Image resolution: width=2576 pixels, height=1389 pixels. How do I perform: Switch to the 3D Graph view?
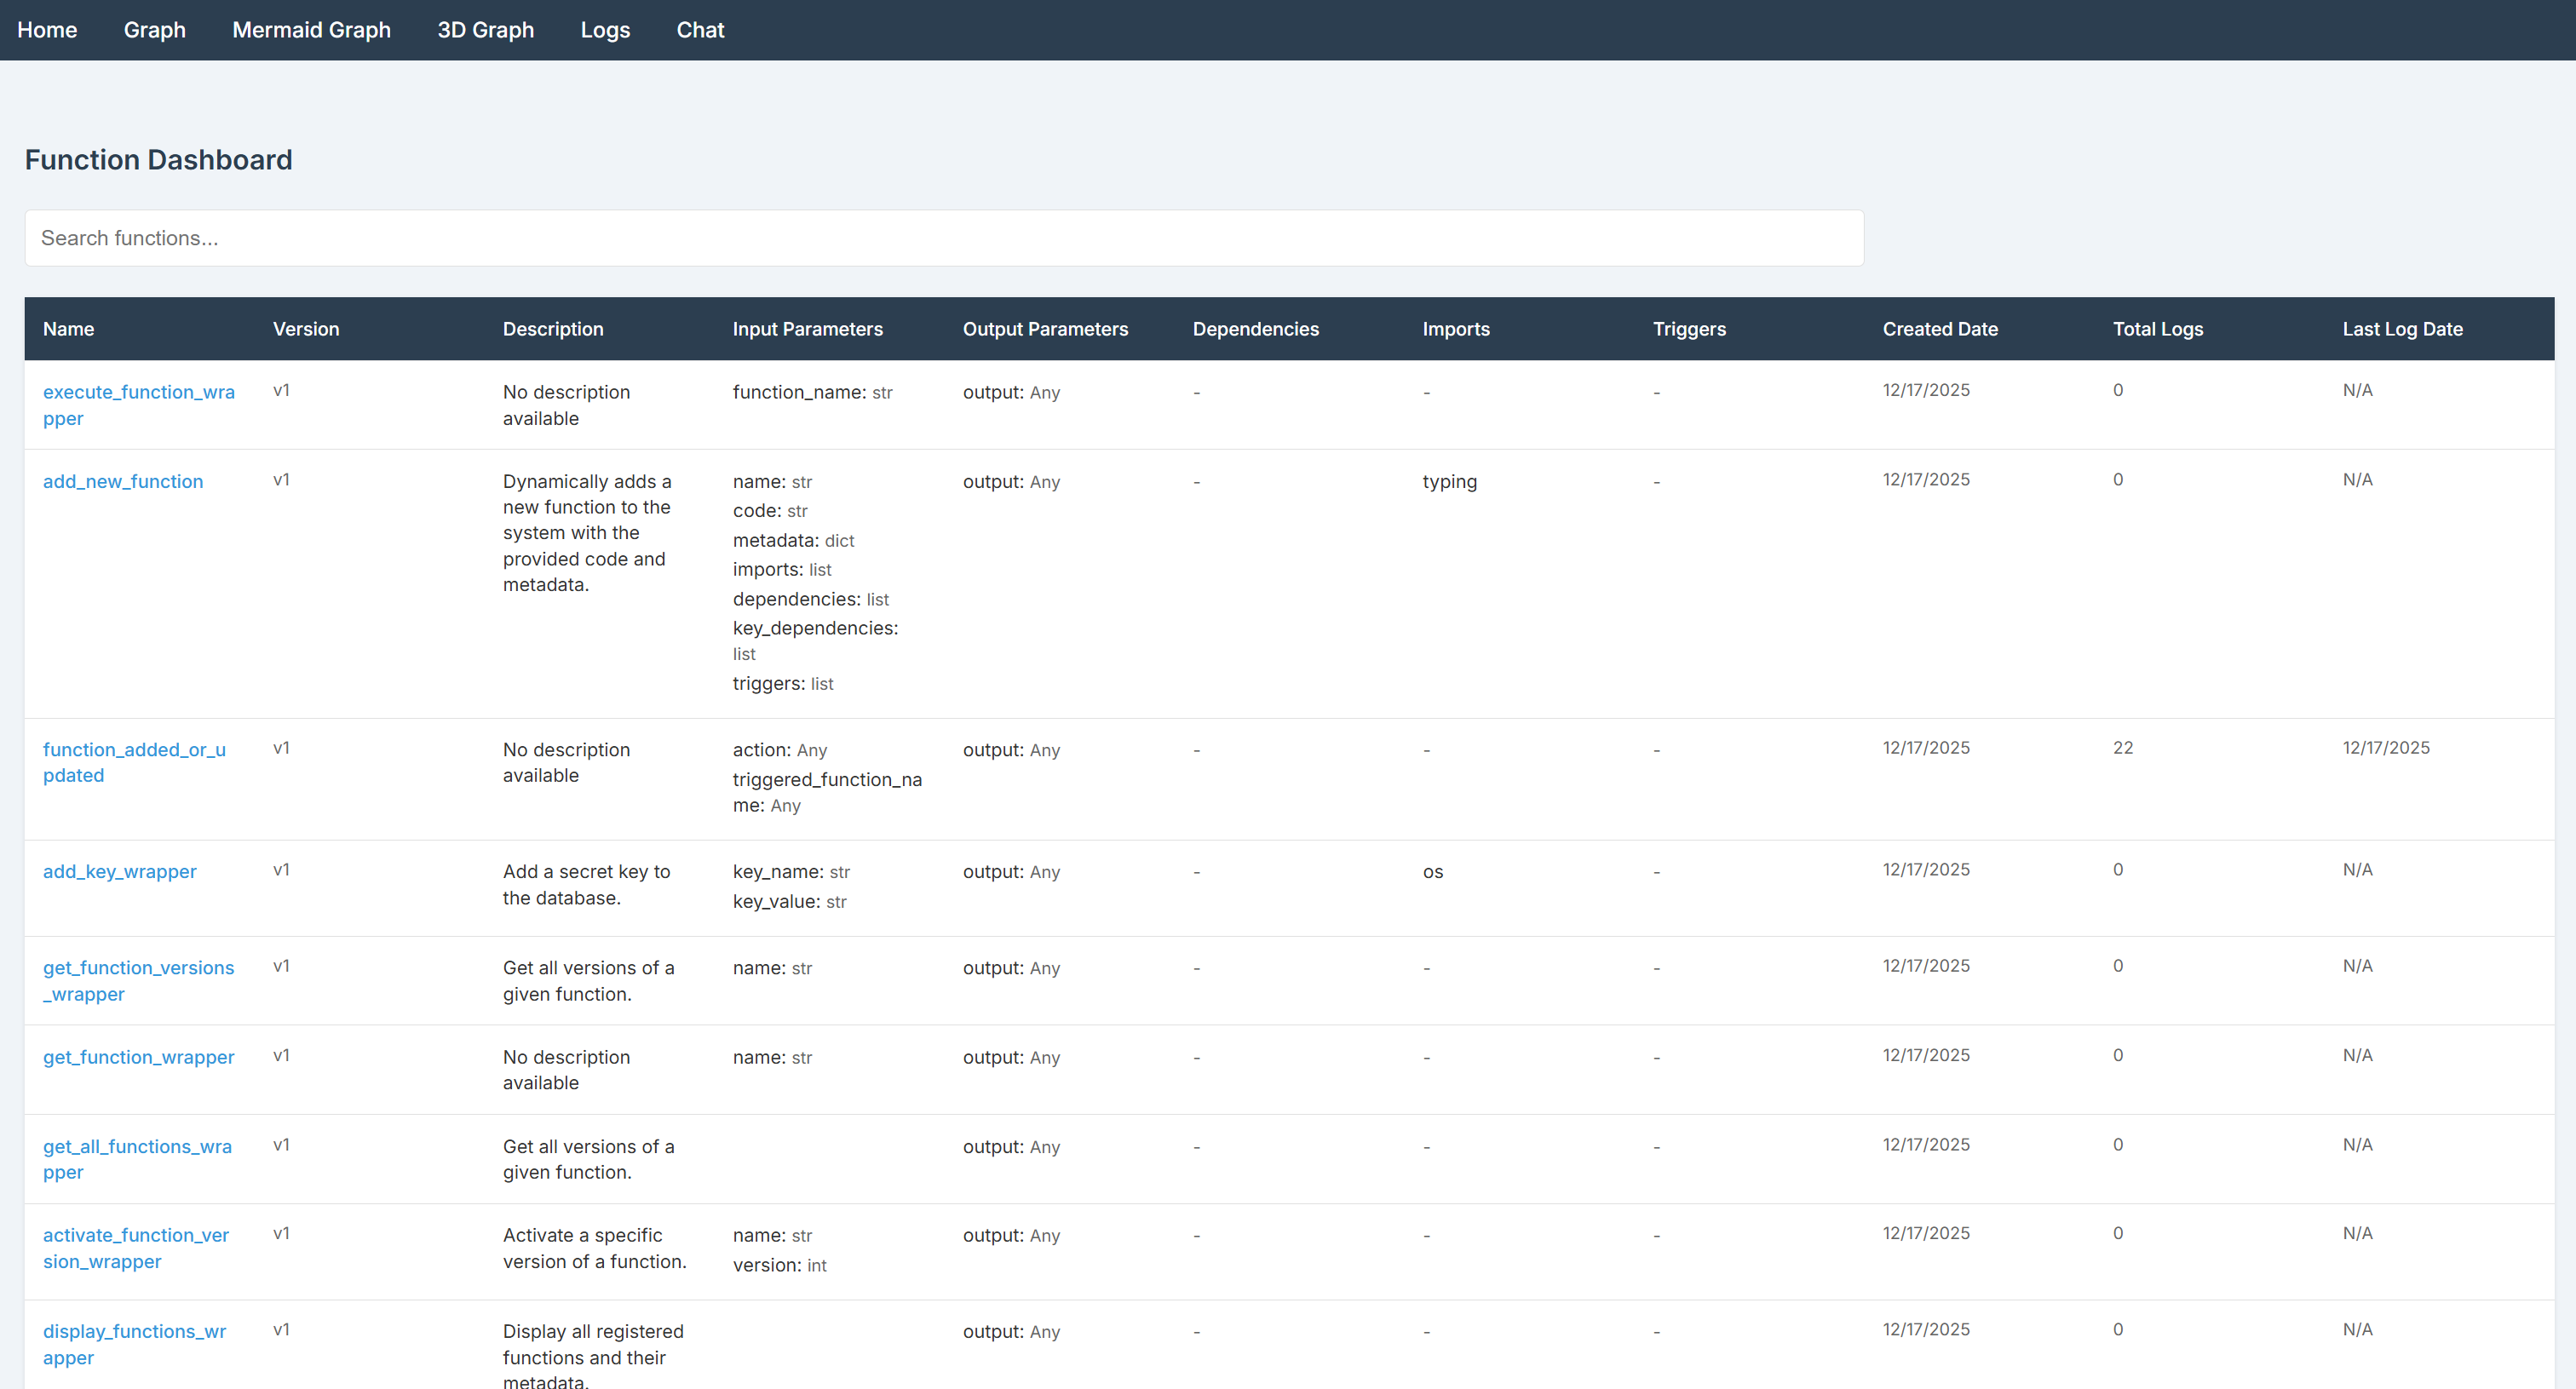coord(486,30)
